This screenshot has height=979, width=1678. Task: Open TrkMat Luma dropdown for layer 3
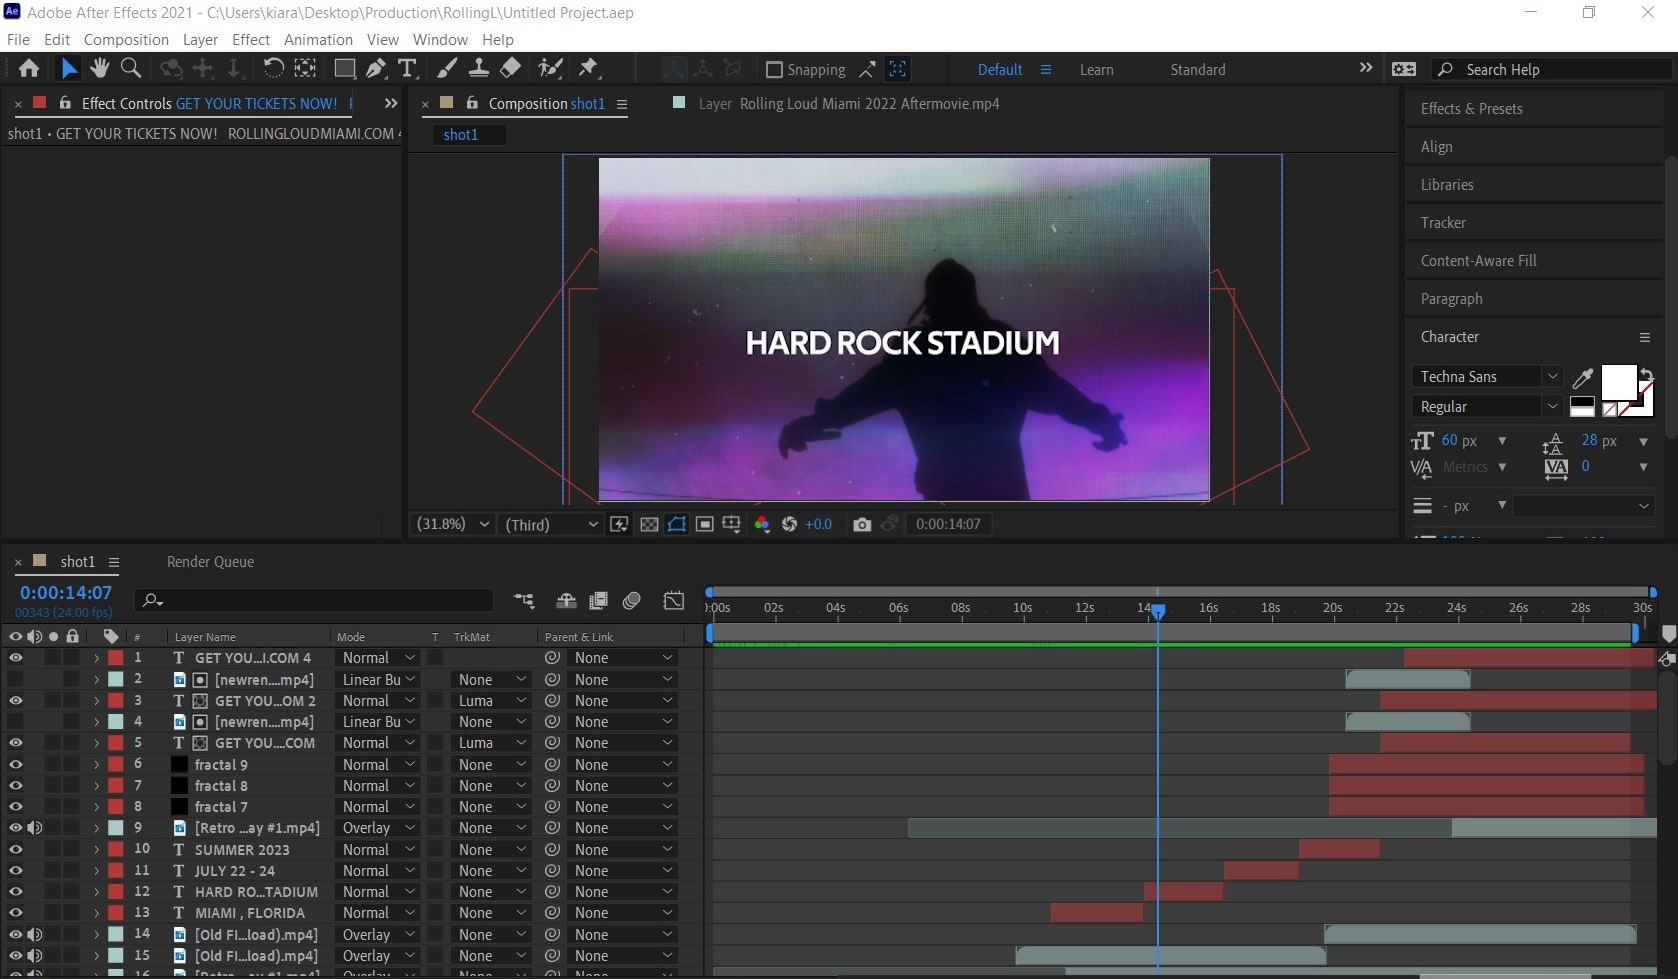point(490,701)
